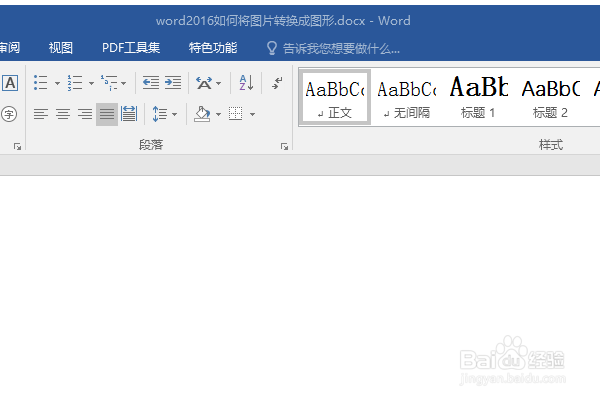Apply the 标题 1 style
The height and width of the screenshot is (400, 600).
478,97
